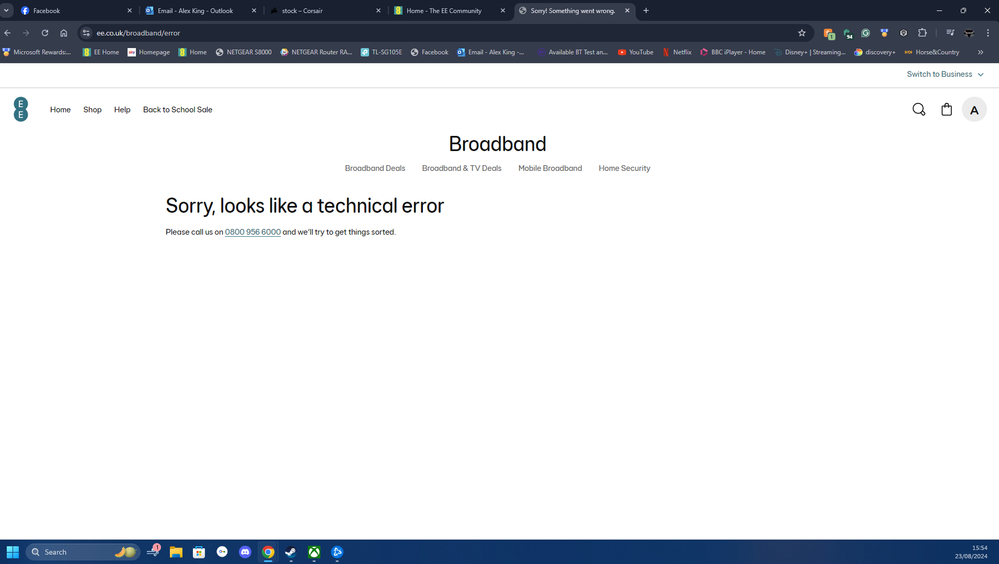Bookmark this page with the star icon
This screenshot has height=564, width=999.
[x=801, y=33]
